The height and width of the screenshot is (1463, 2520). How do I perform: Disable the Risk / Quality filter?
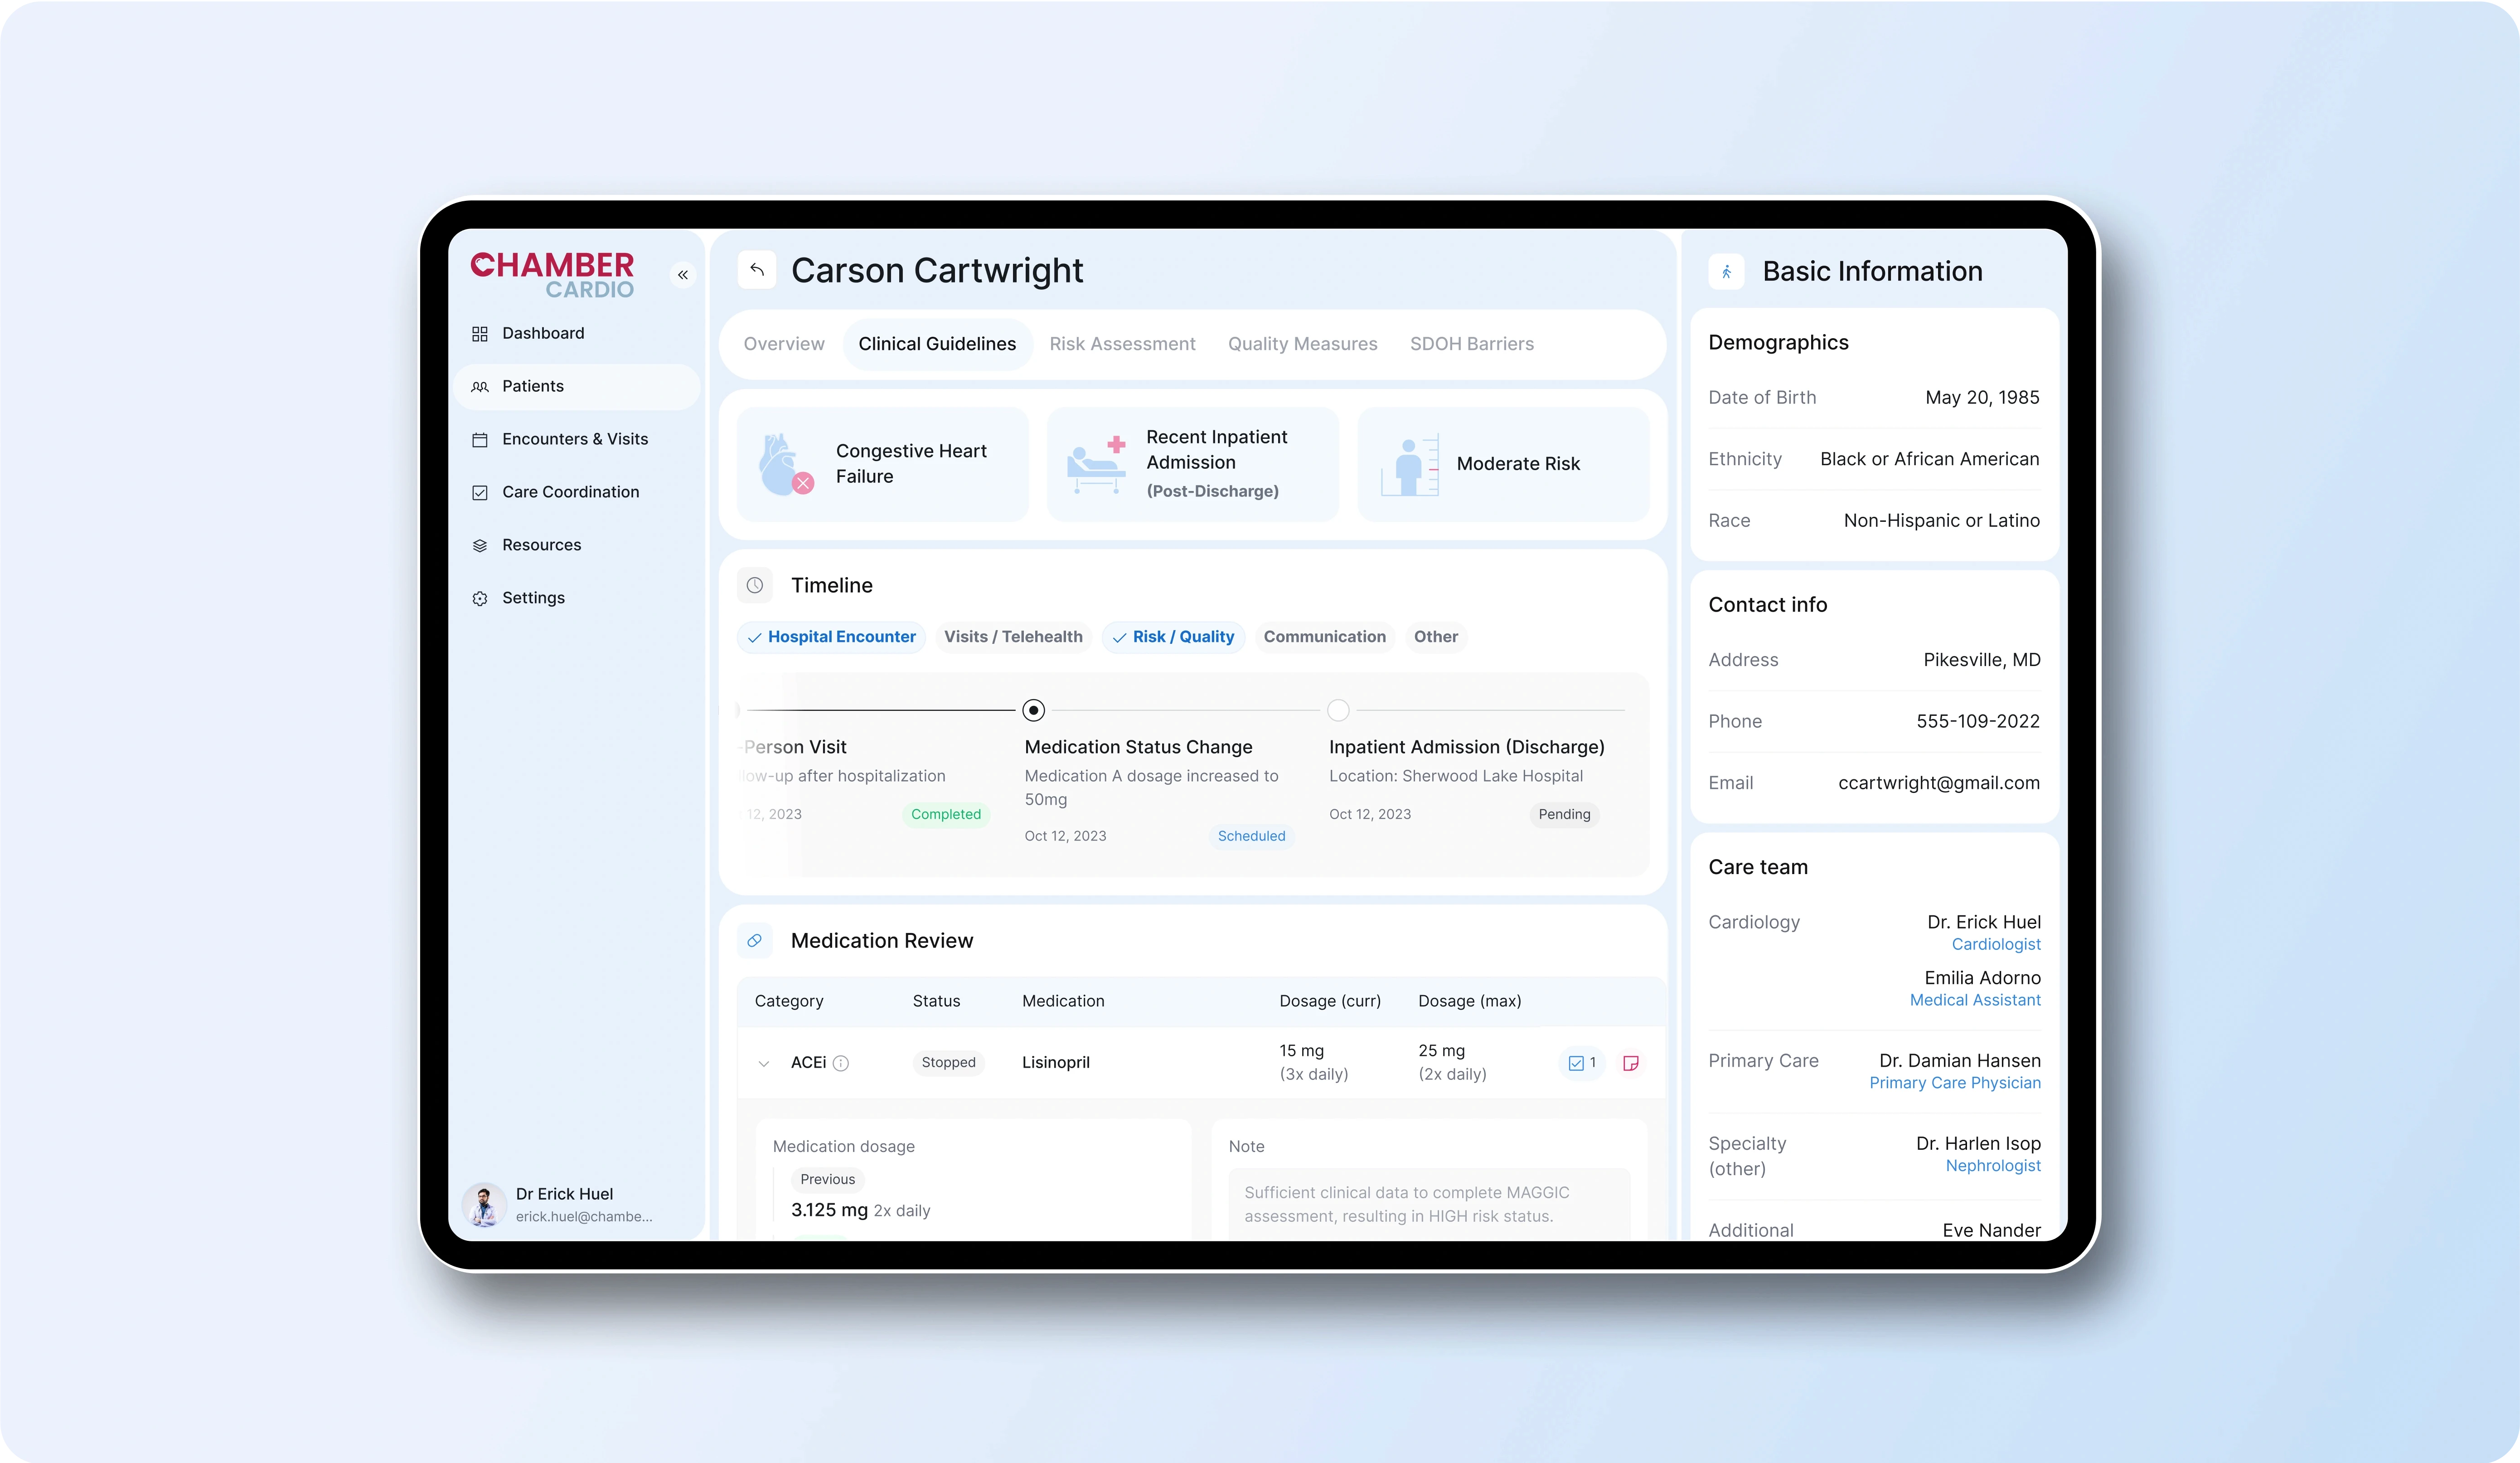pos(1172,637)
